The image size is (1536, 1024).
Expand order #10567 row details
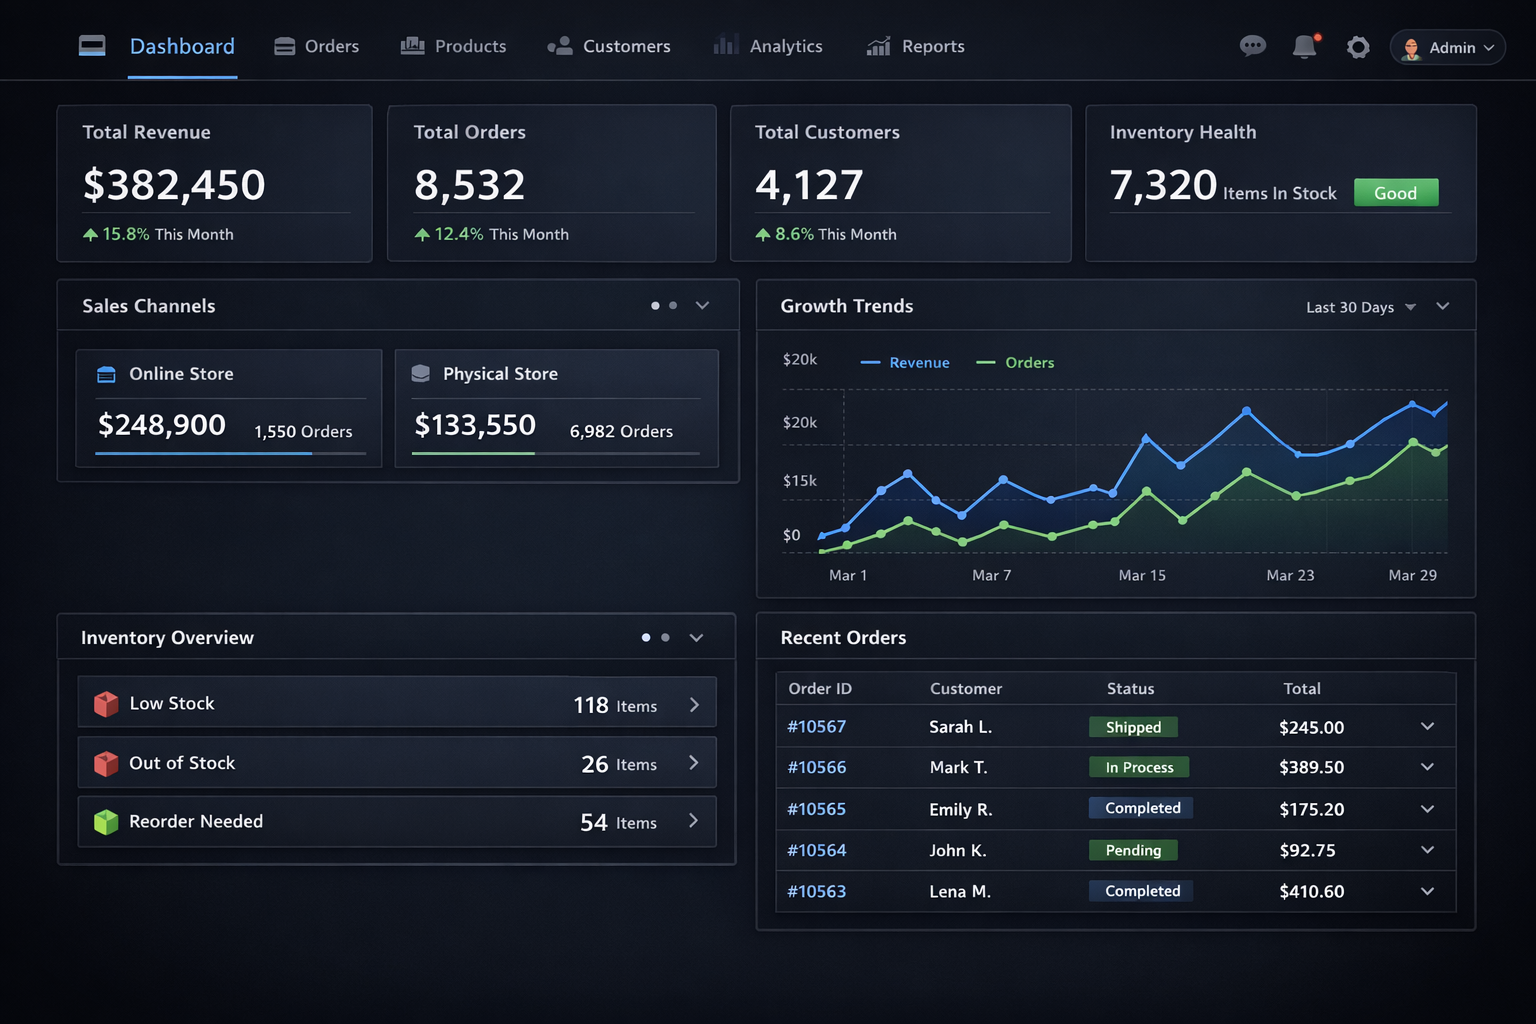(x=1427, y=727)
